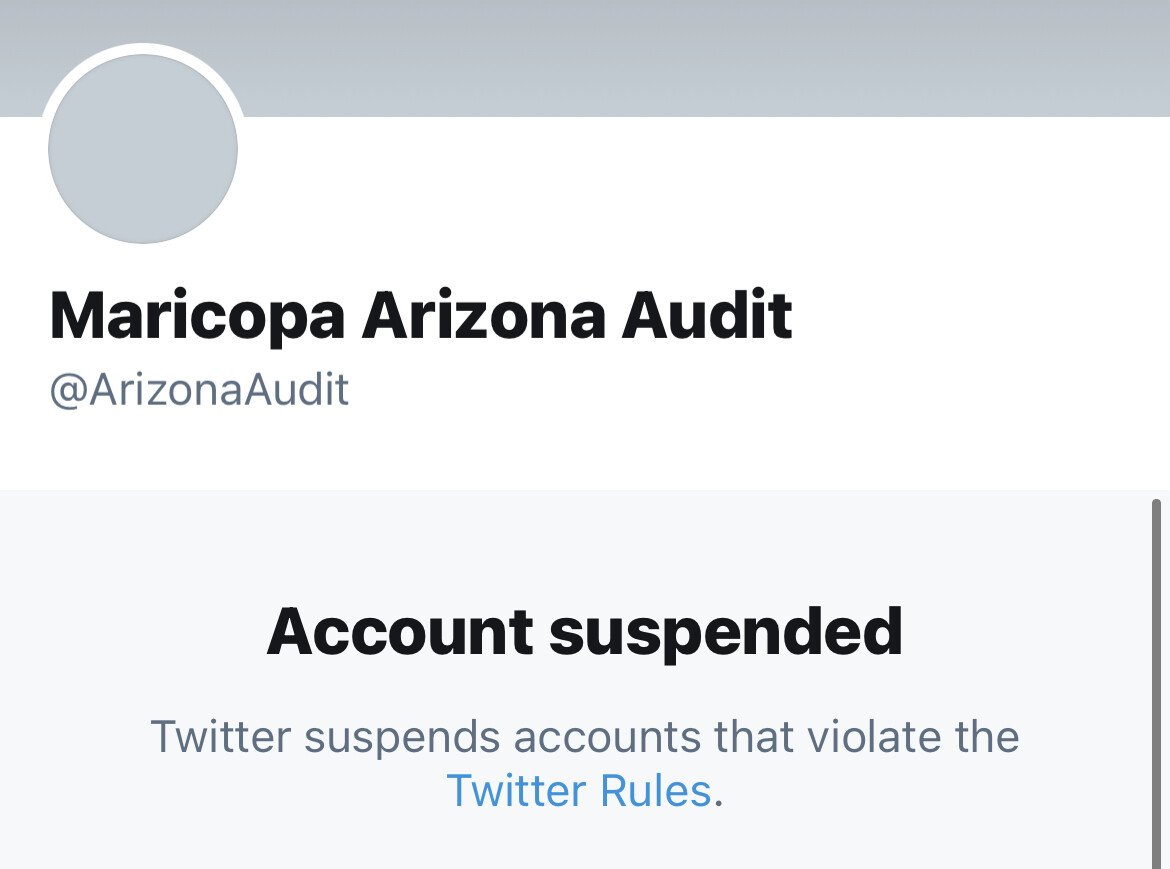1170x869 pixels.
Task: Click the word "Account" in the heading
Action: 399,631
